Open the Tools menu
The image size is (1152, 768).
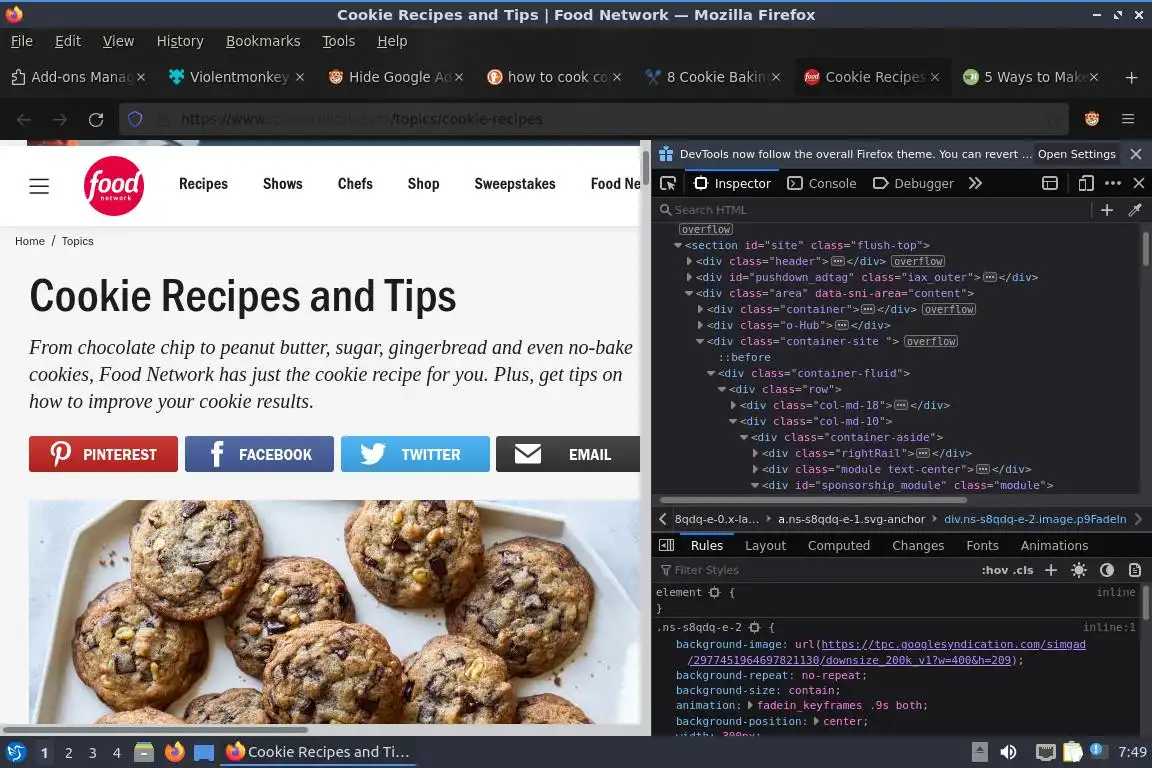pos(339,41)
